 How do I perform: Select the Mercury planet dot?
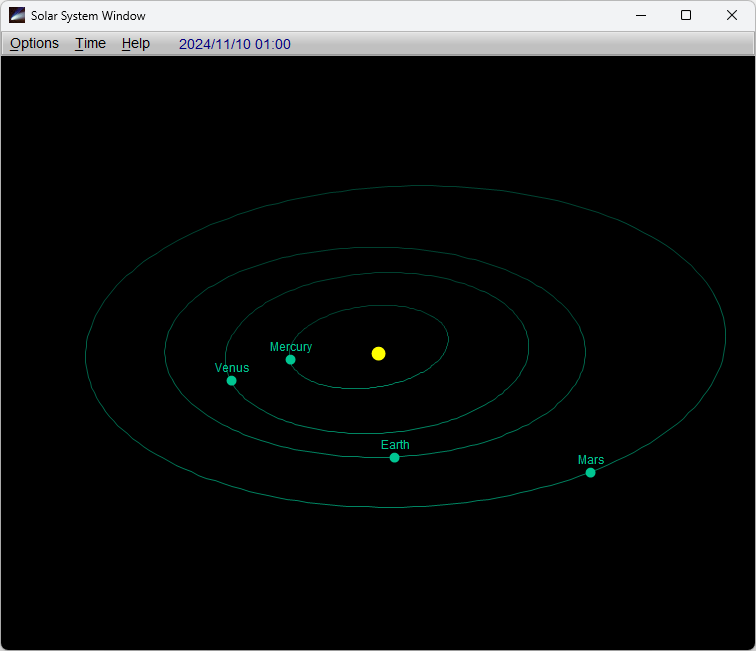[x=290, y=360]
